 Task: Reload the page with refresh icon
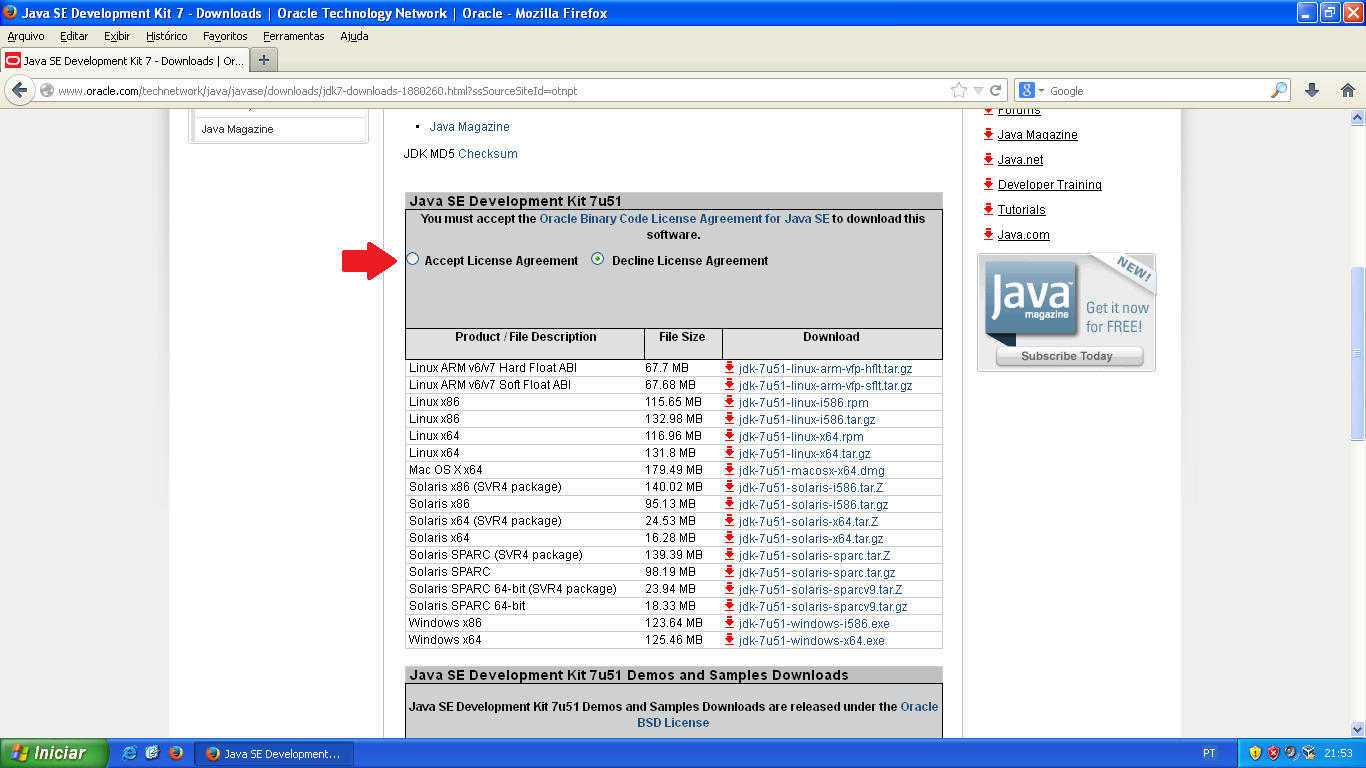coord(996,90)
